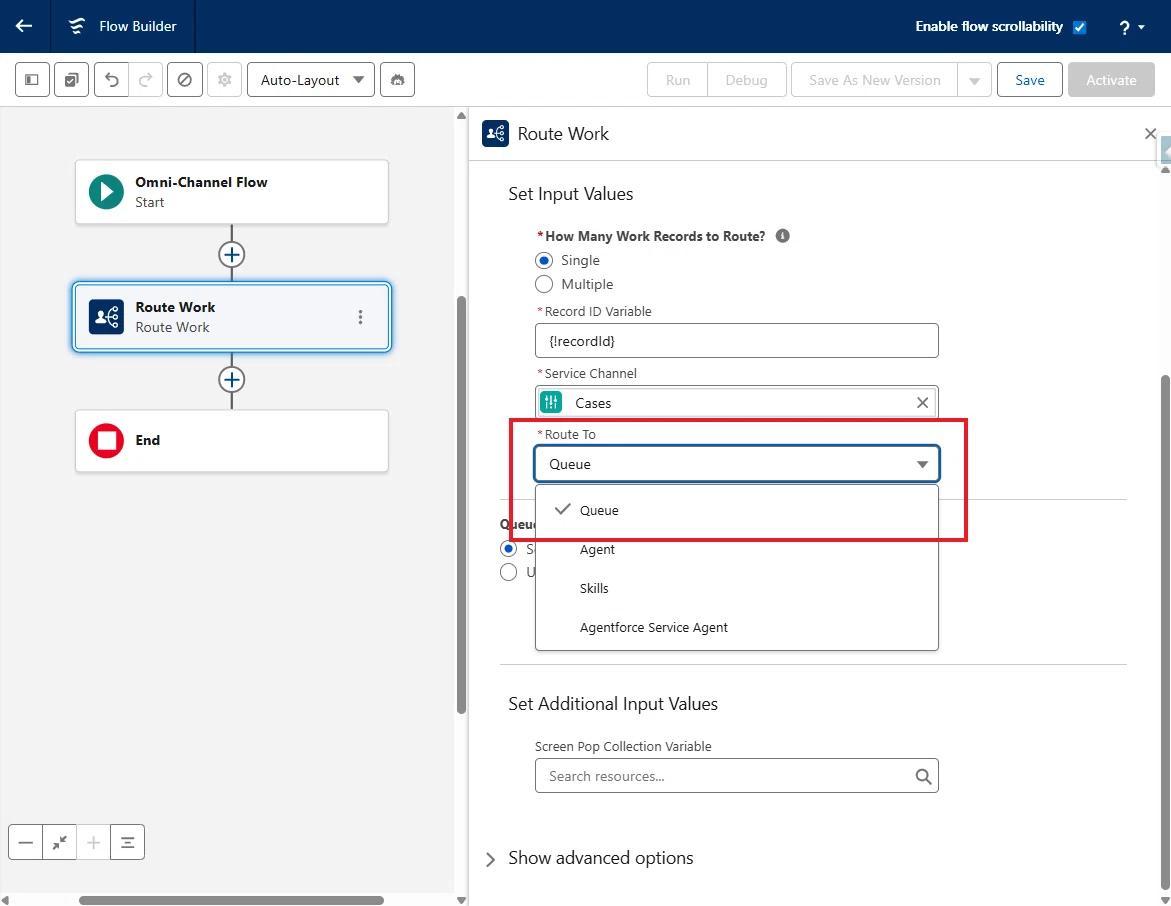Click the green Start play icon
The height and width of the screenshot is (906, 1171).
(106, 192)
